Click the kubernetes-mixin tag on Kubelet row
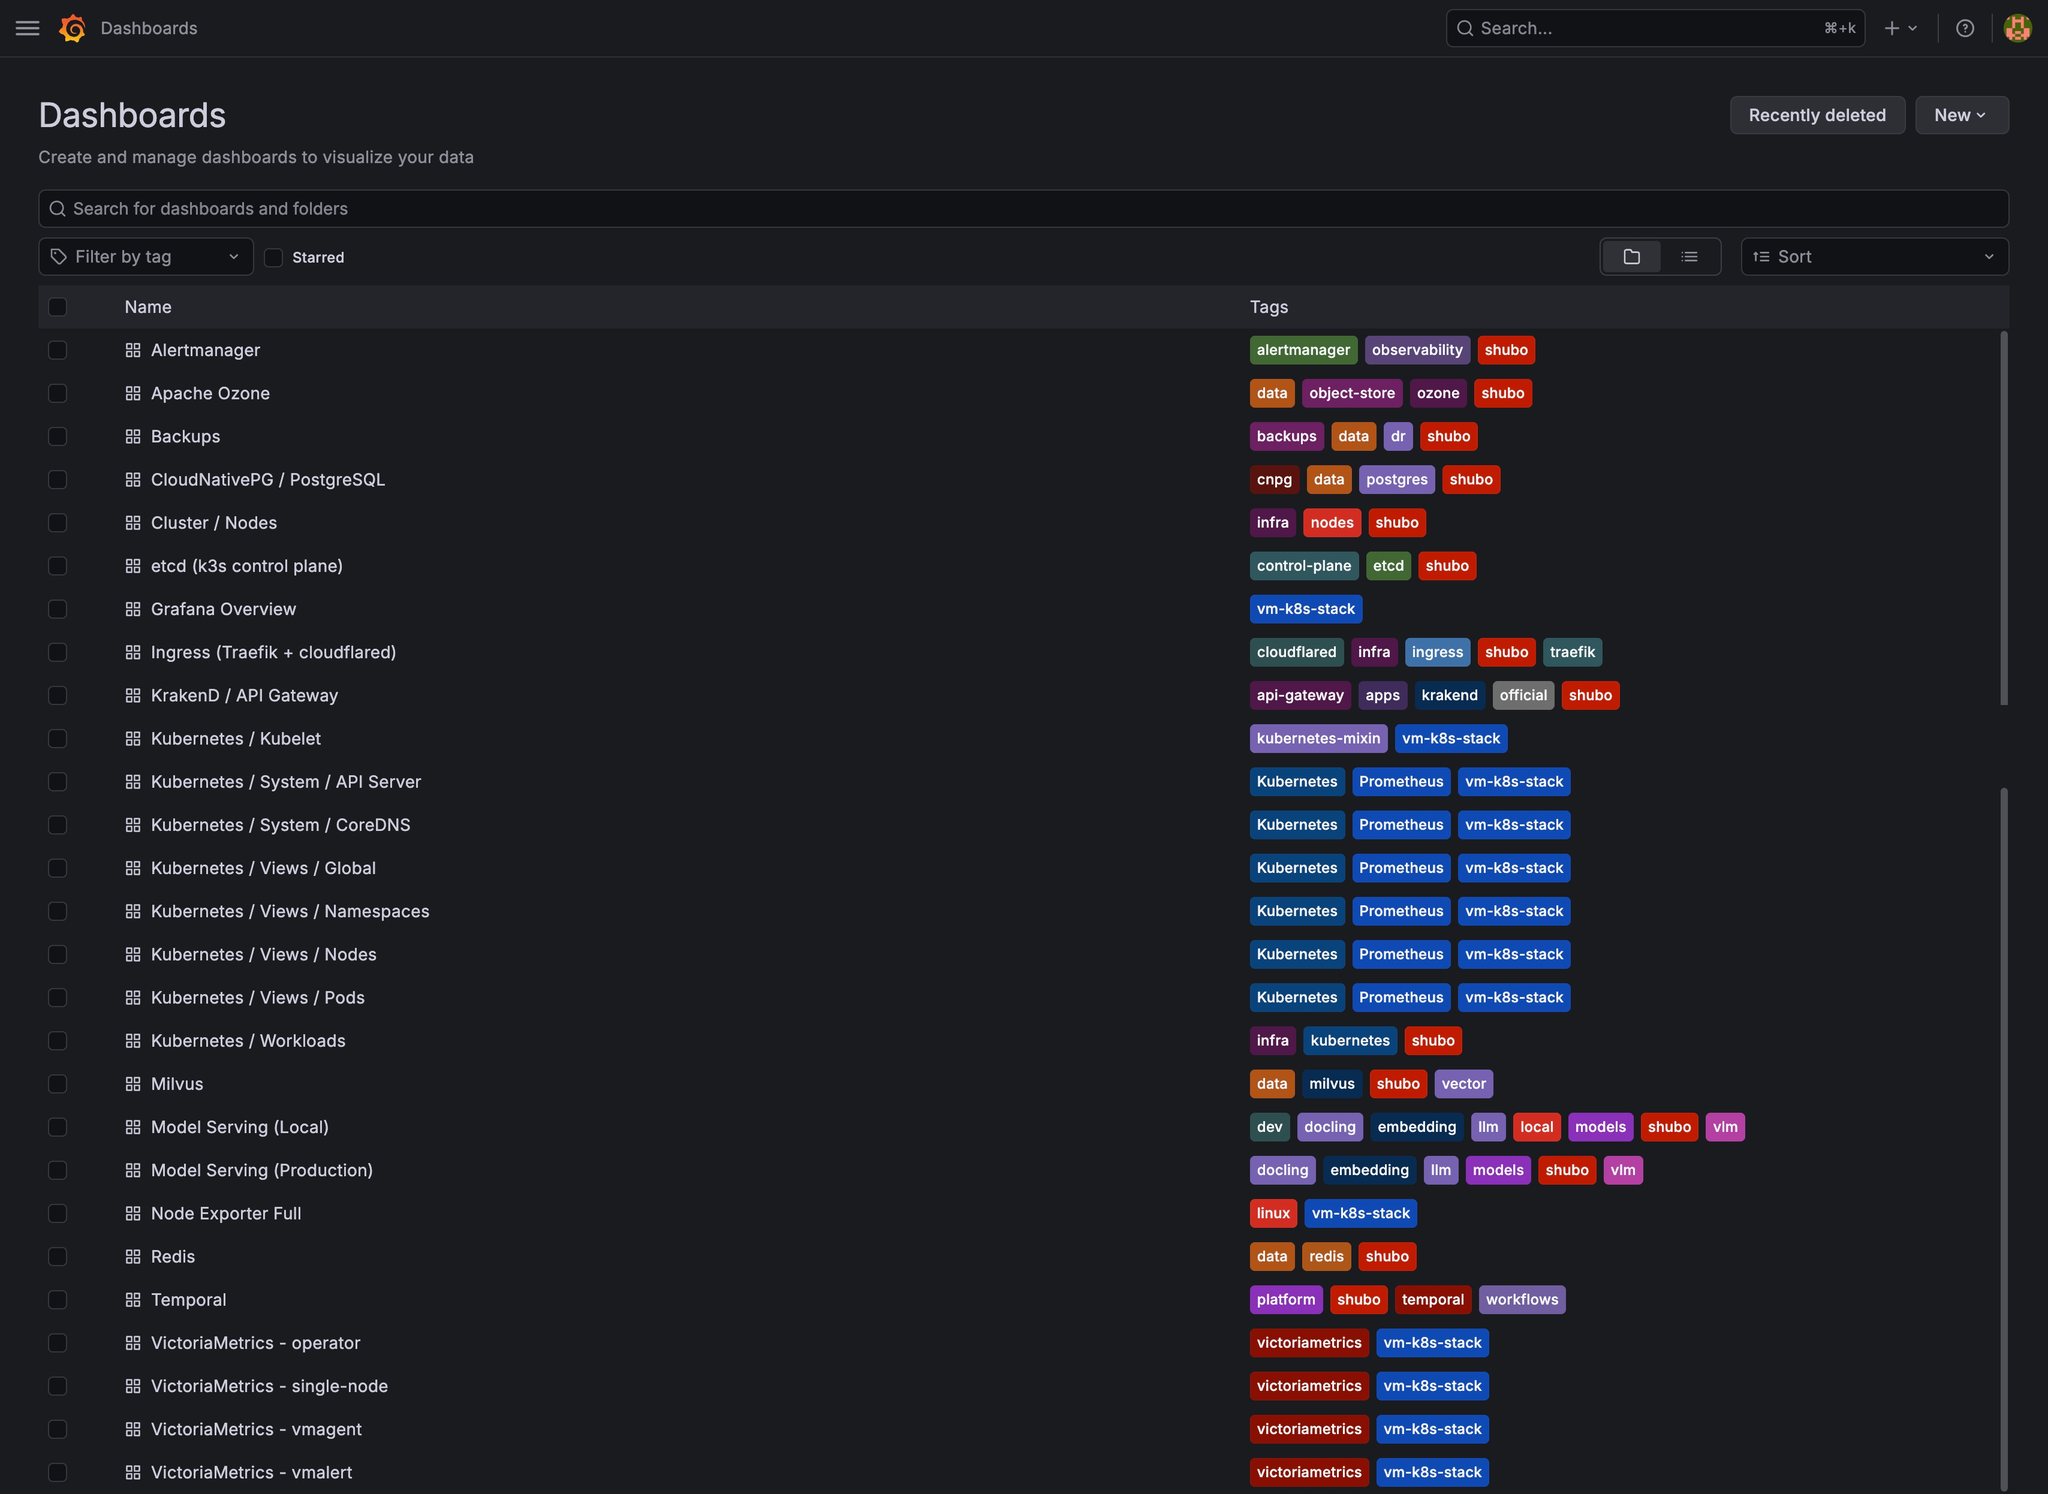 click(1318, 739)
